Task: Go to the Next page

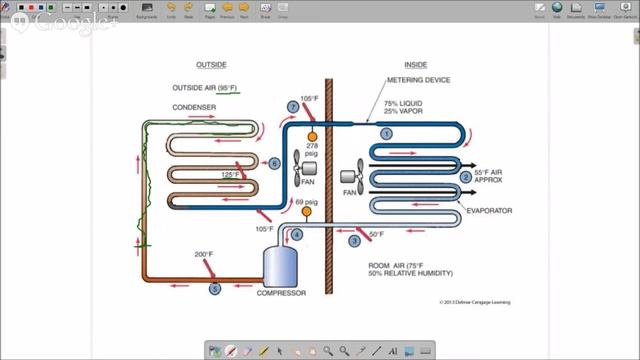Action: pos(244,10)
